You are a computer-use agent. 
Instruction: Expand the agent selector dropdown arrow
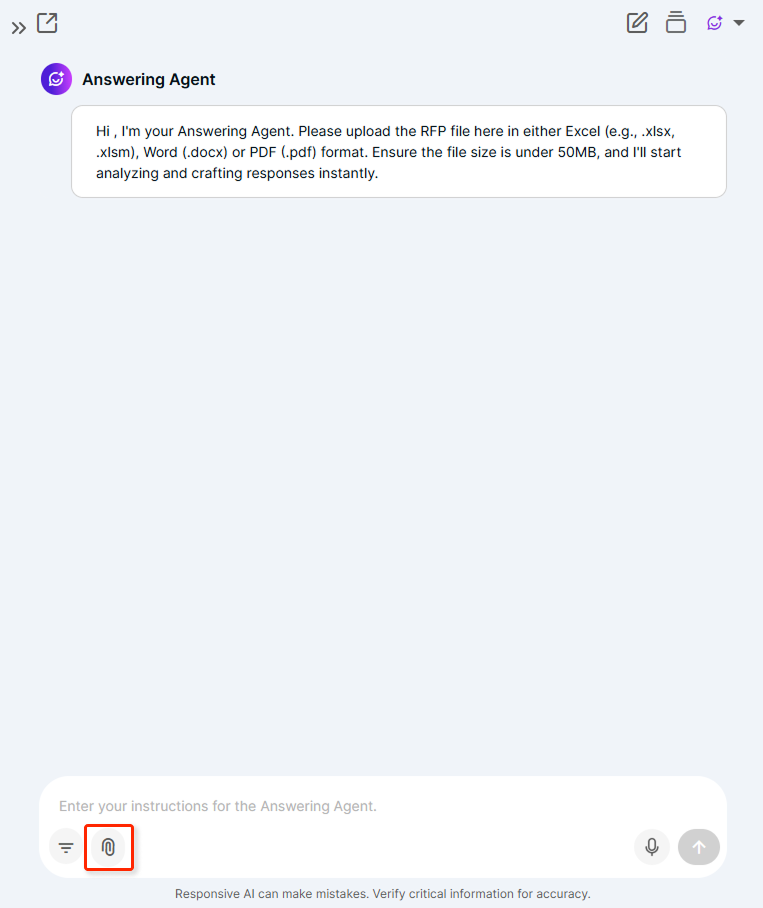click(x=739, y=23)
